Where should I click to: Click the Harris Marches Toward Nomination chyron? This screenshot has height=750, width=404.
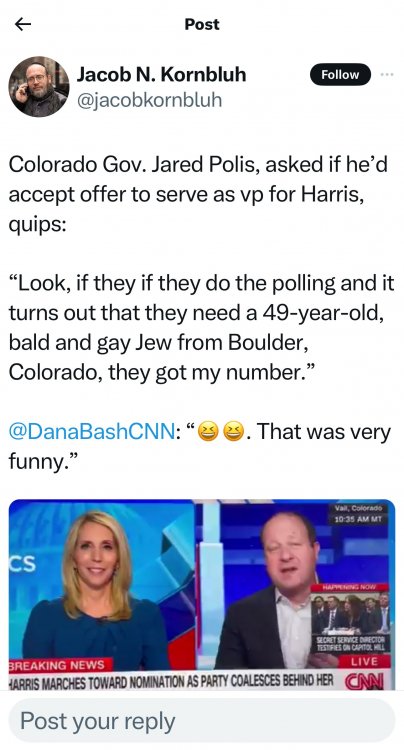coord(172,680)
